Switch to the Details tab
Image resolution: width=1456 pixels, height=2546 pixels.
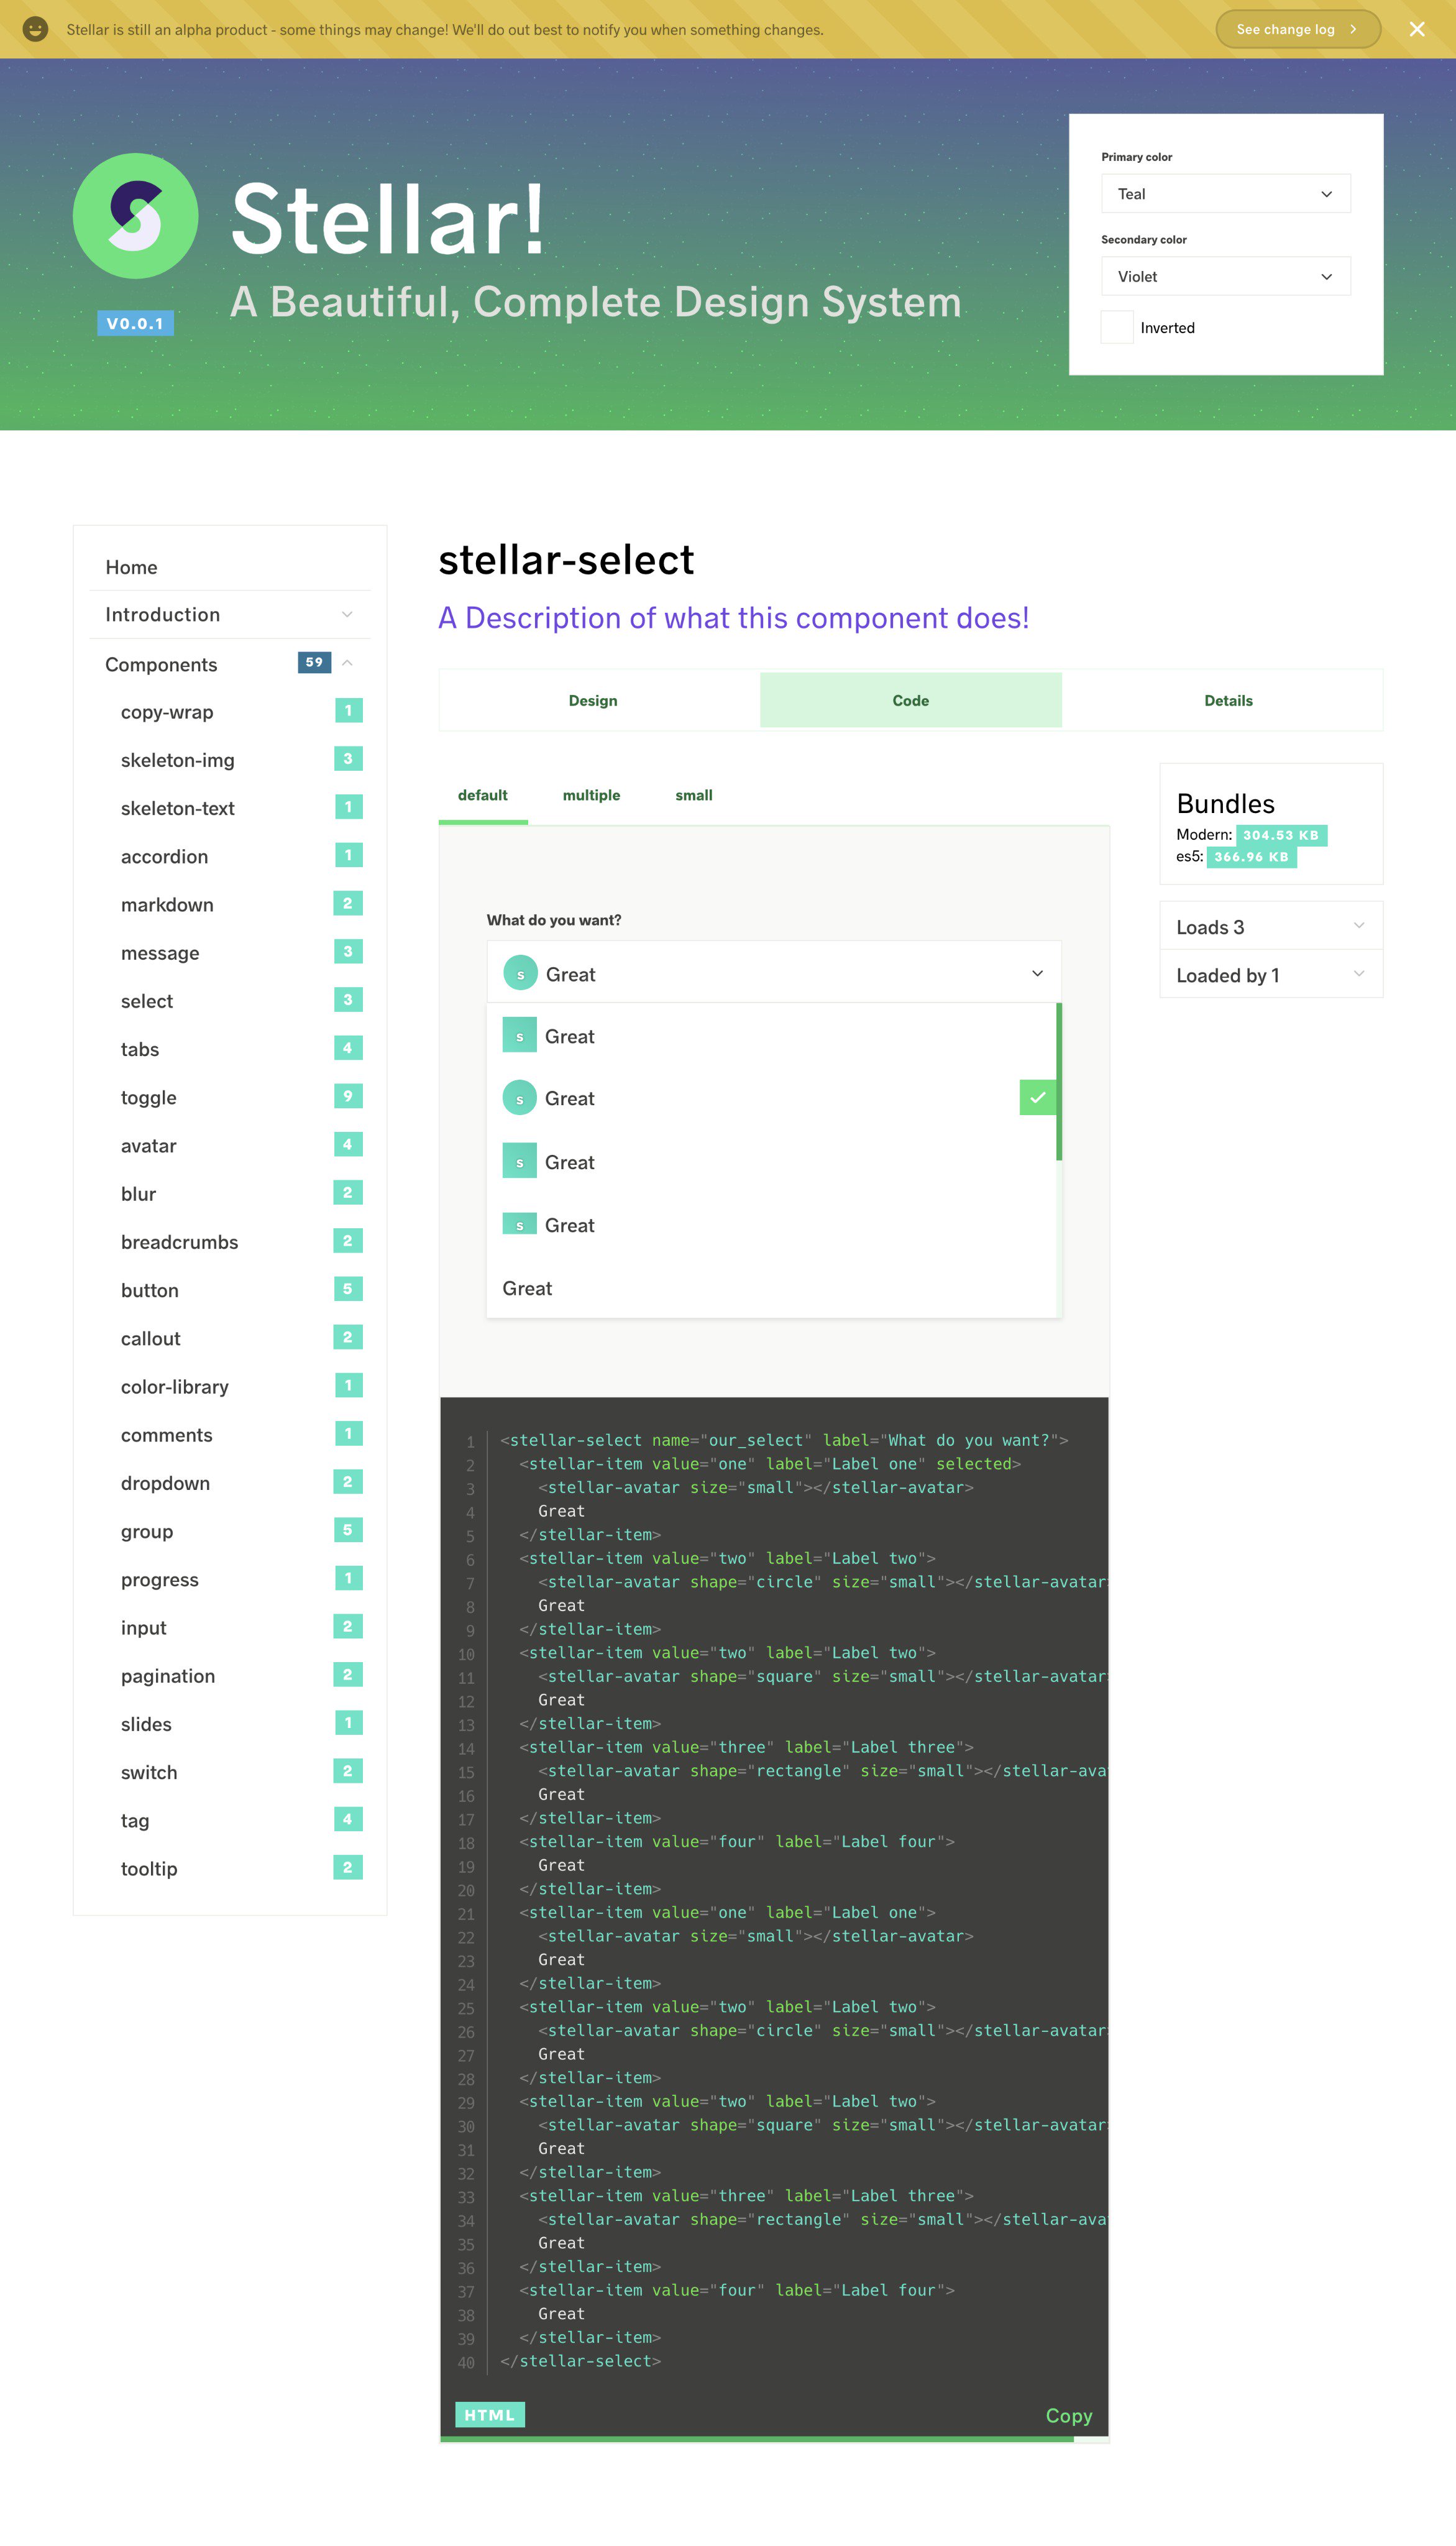[1228, 700]
